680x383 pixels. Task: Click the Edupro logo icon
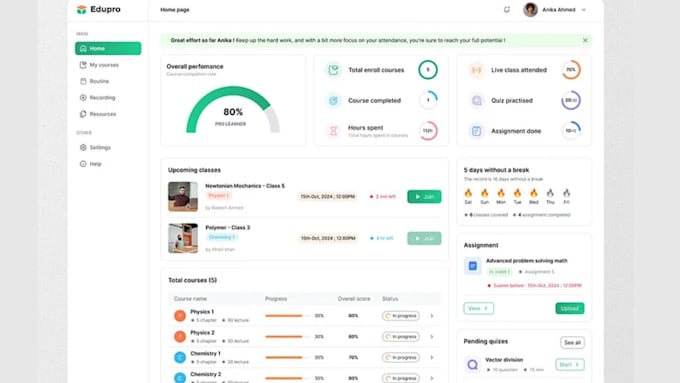point(82,10)
